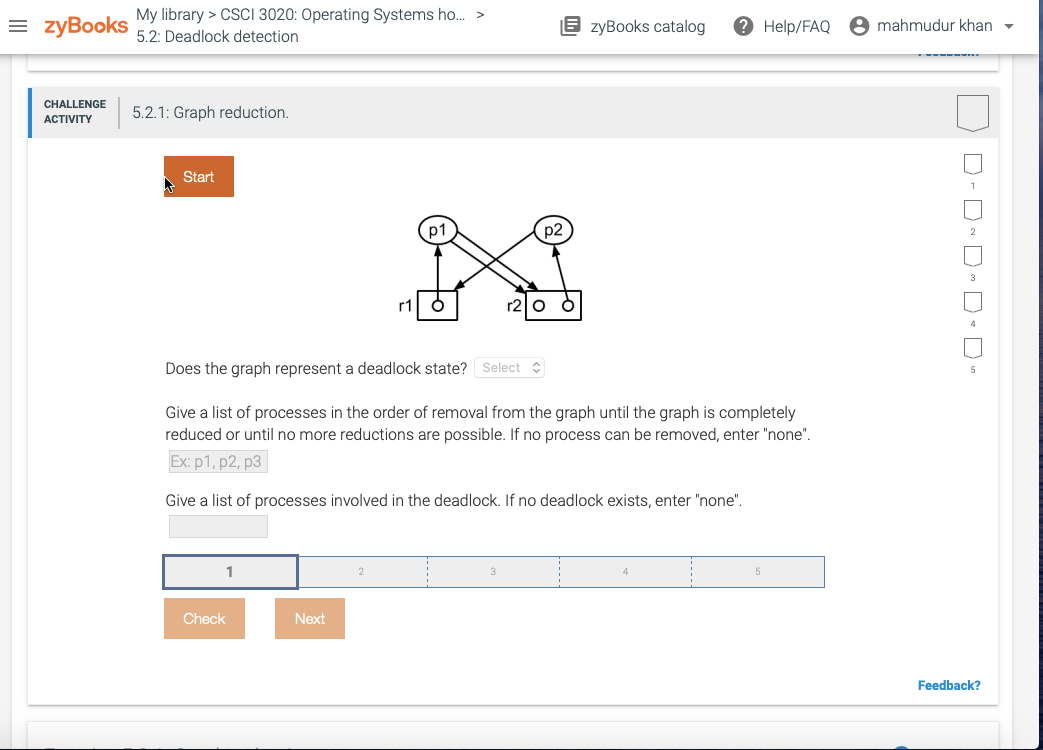
Task: Click the deadlocked processes input field
Action: 218,526
